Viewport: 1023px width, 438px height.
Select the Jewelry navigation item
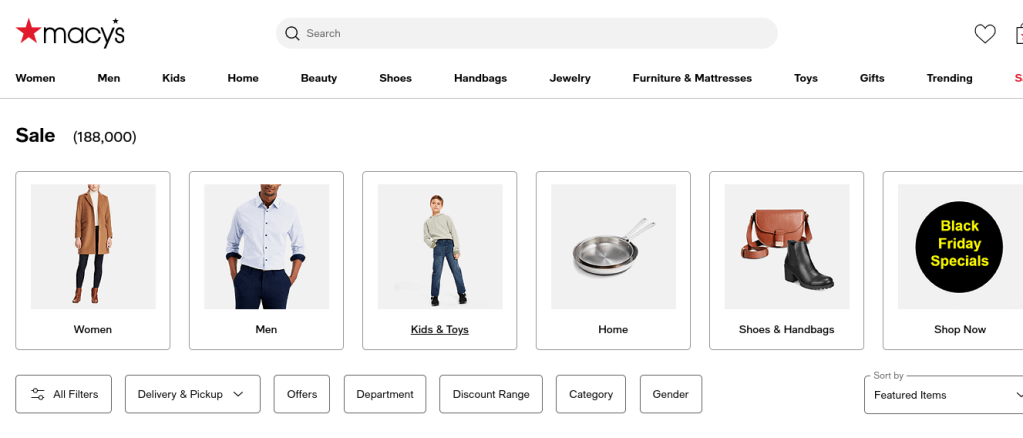click(570, 78)
